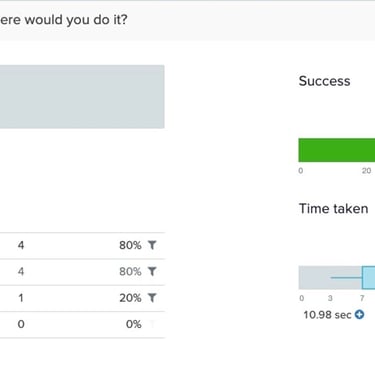Viewport: 375px width, 366px height.
Task: Select the Time taken heading
Action: click(333, 209)
